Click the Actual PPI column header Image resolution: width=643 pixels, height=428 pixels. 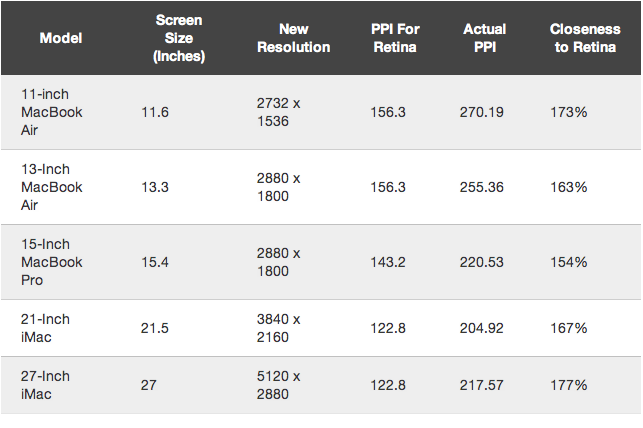[485, 38]
